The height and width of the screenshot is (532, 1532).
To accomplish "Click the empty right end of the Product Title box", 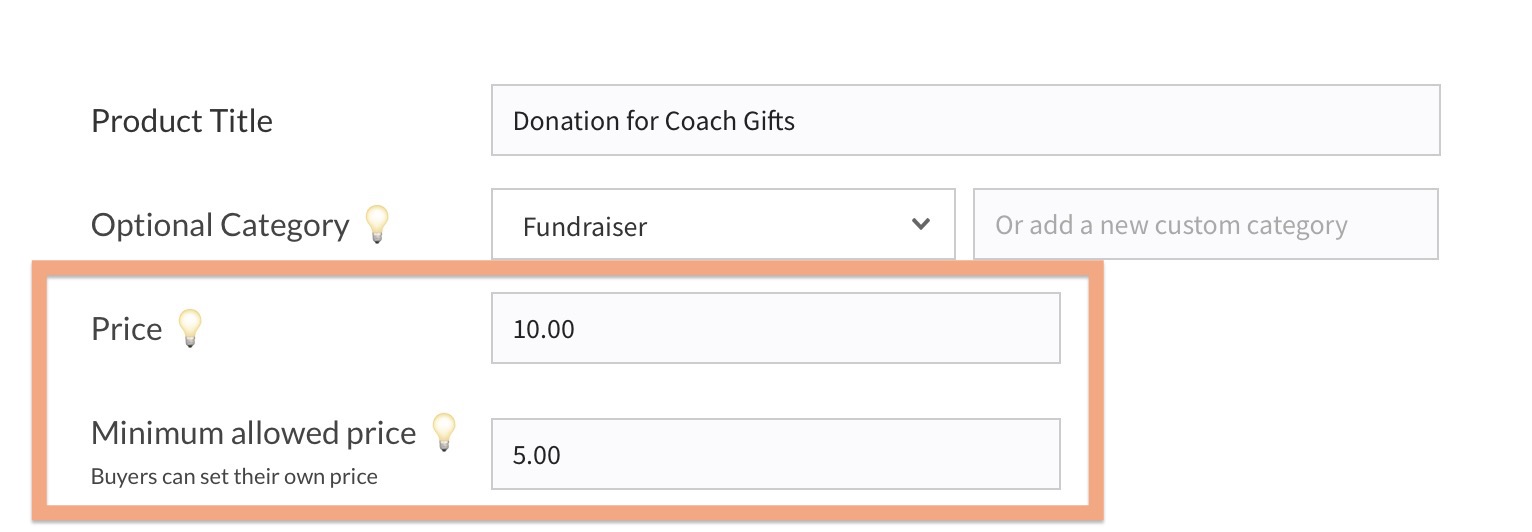I will tap(1350, 121).
